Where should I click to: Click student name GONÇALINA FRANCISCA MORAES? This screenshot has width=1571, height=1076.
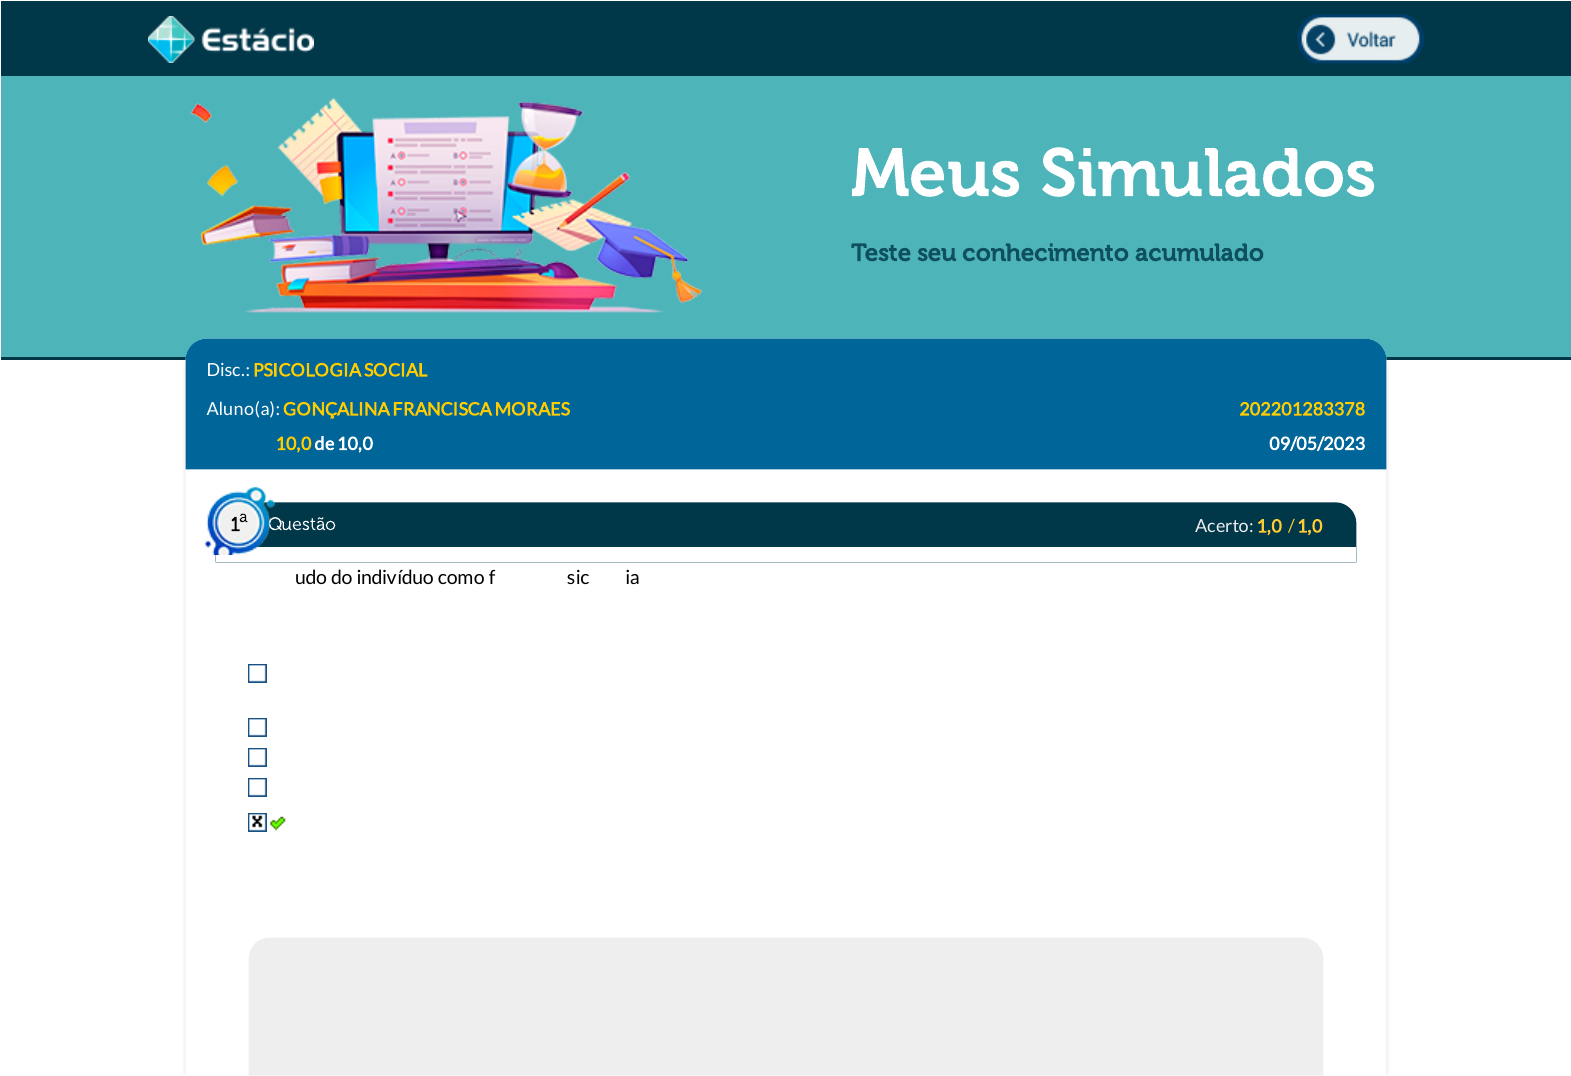pos(426,409)
